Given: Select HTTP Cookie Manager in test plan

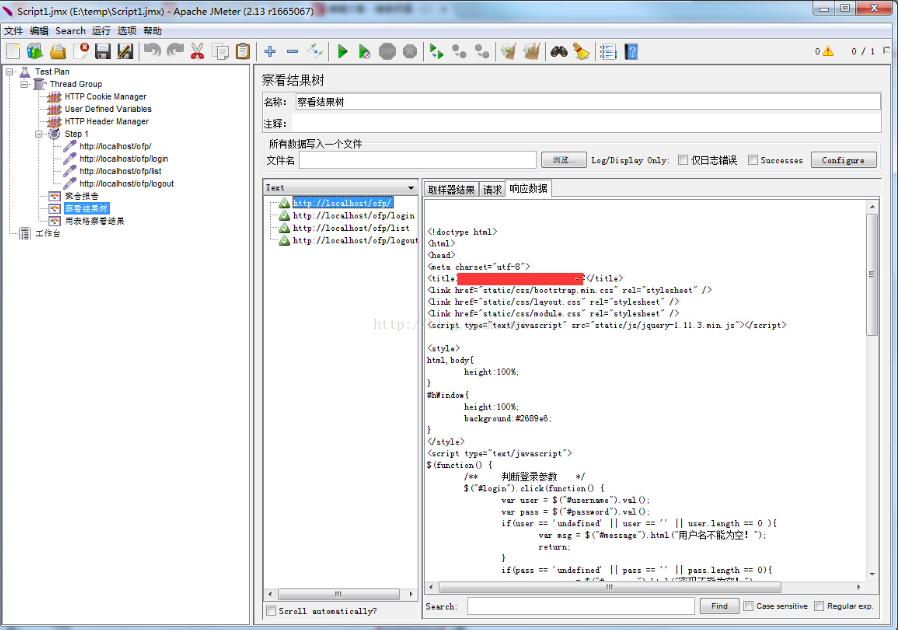Looking at the screenshot, I should [105, 97].
